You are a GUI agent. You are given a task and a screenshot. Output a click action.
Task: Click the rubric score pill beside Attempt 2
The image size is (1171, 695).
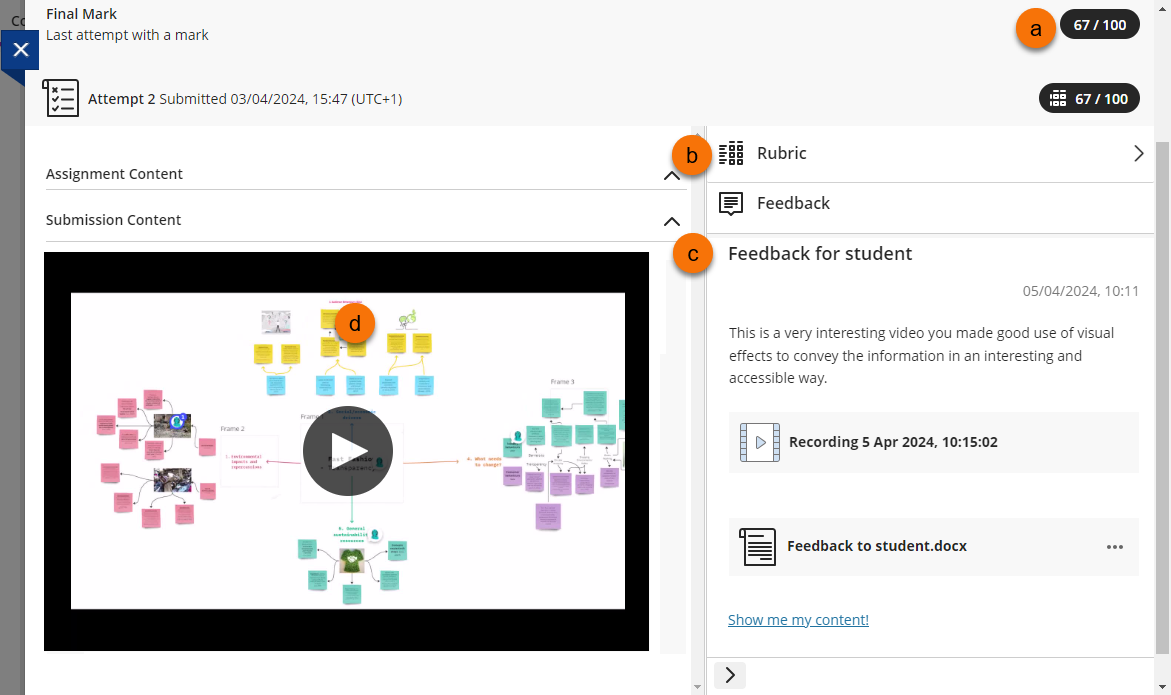pos(1089,98)
